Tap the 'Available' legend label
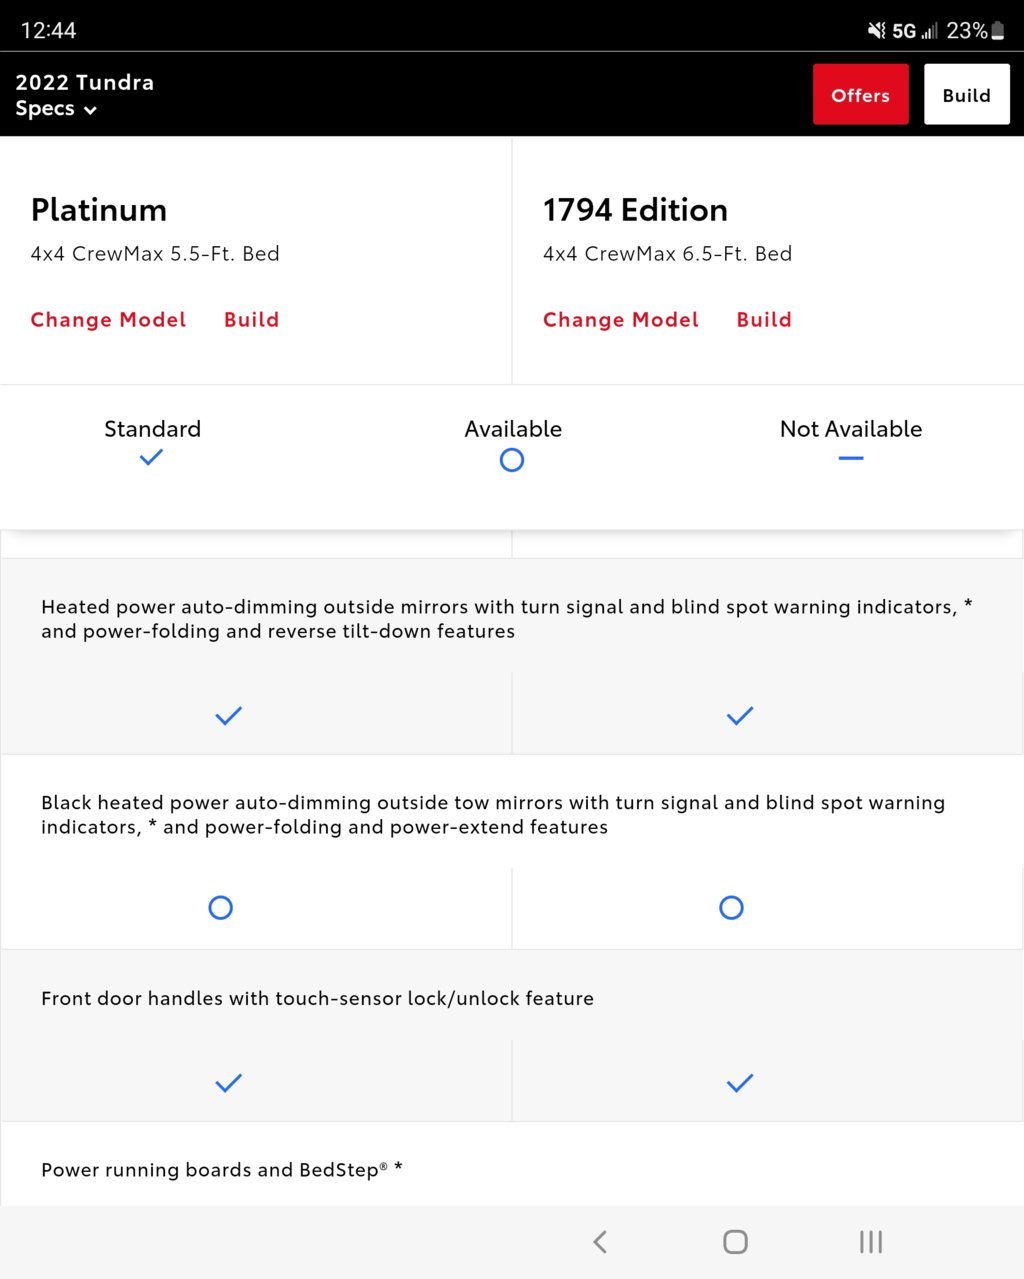Image resolution: width=1024 pixels, height=1279 pixels. coord(513,429)
